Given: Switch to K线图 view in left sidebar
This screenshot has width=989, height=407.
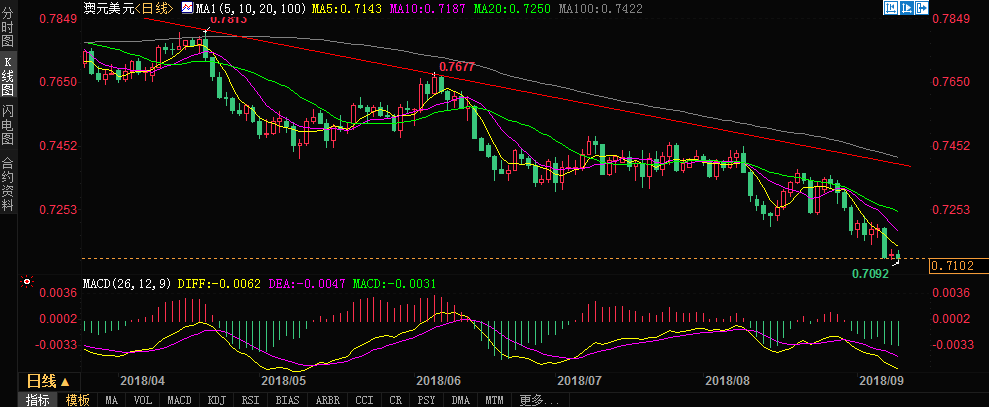Looking at the screenshot, I should (x=8, y=75).
